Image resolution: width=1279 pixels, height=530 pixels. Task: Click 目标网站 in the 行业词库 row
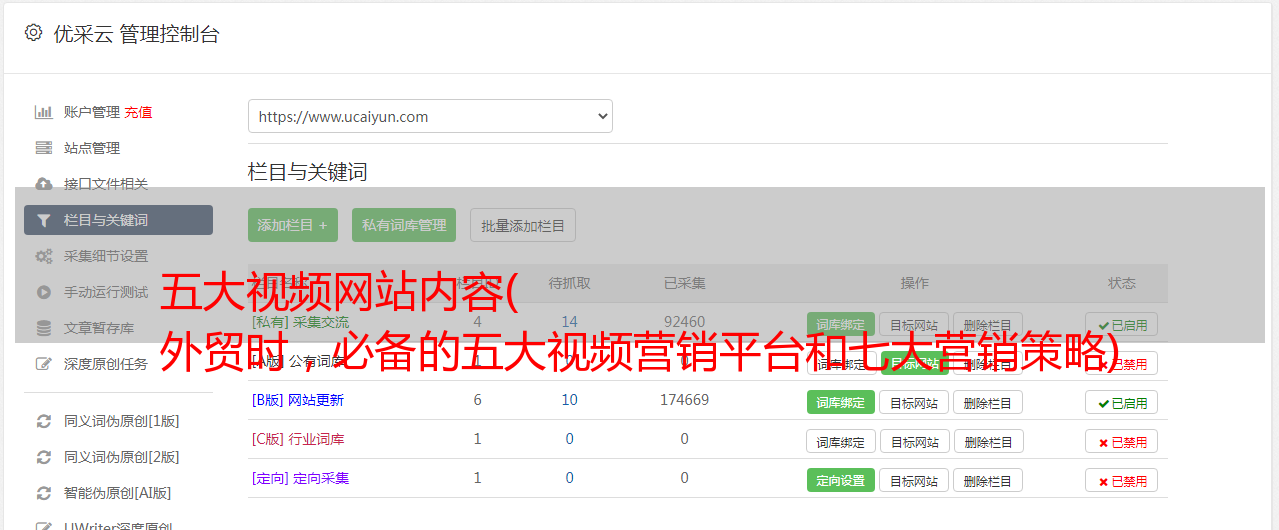914,441
